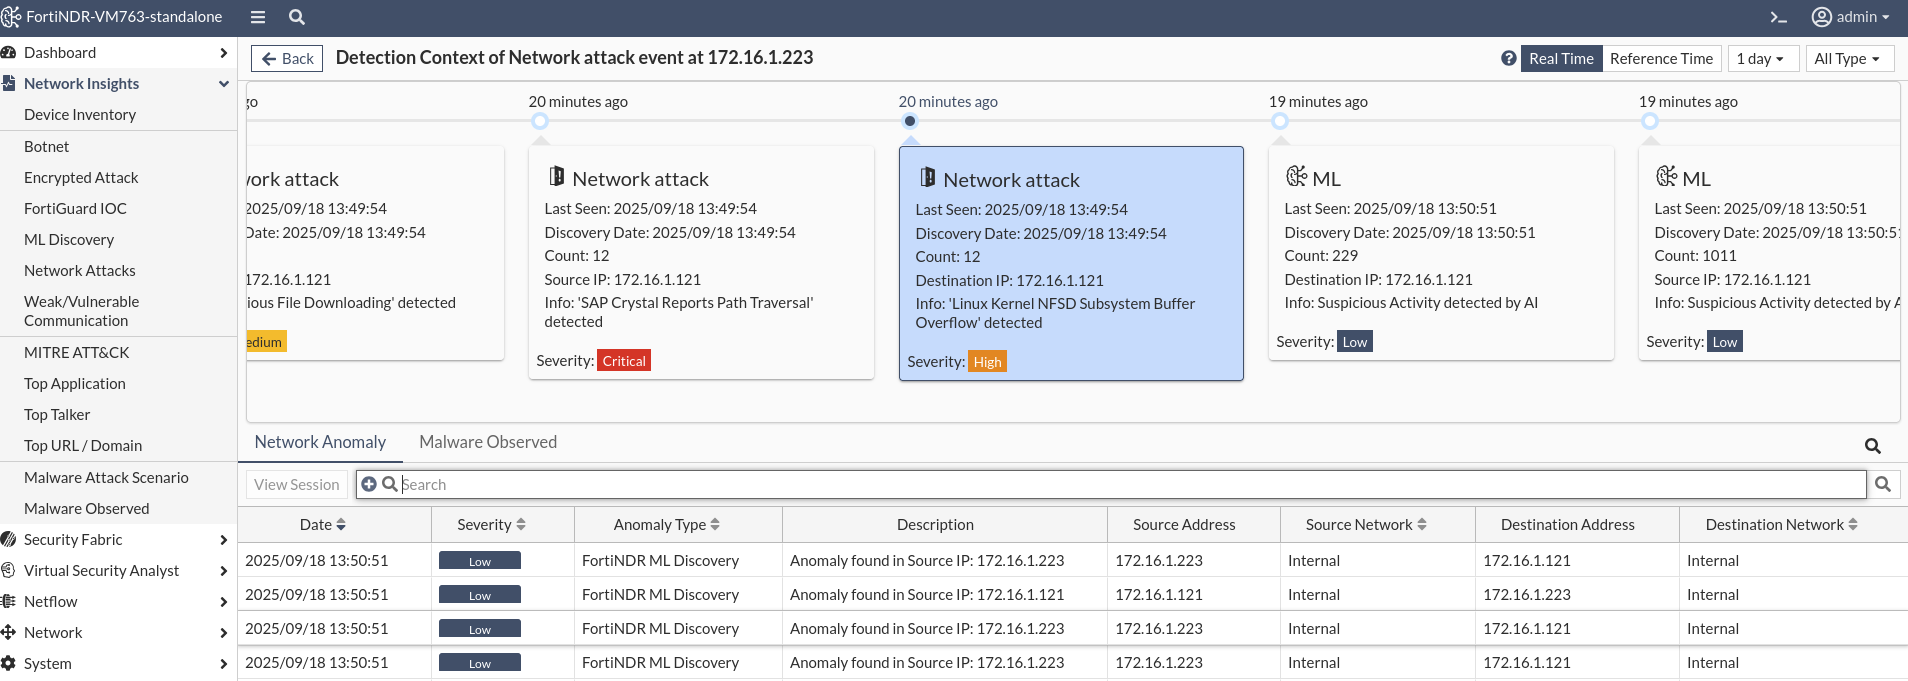The height and width of the screenshot is (681, 1908).
Task: Click the add filter plus icon in search bar
Action: pos(369,484)
